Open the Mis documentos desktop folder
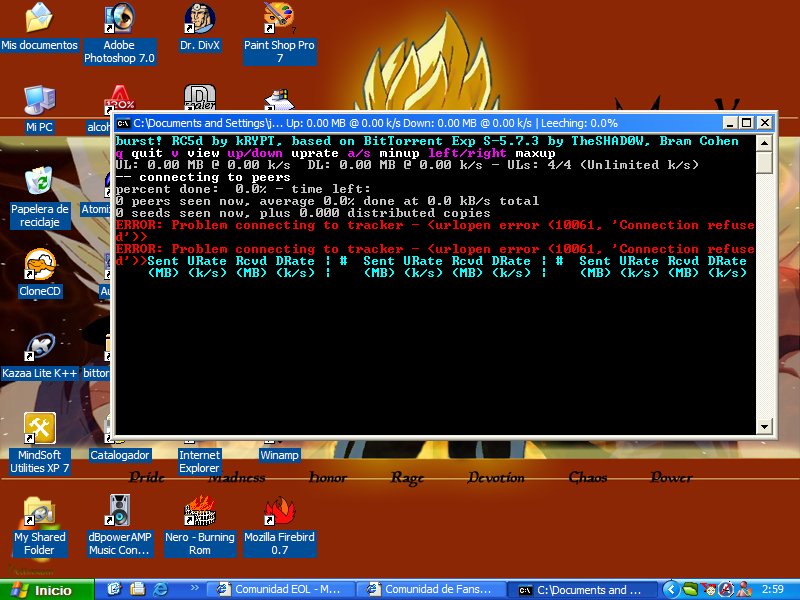 [39, 26]
